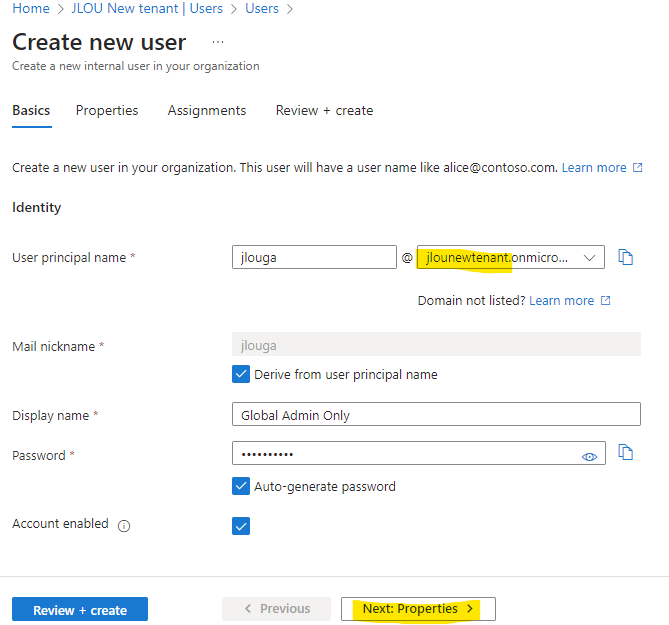This screenshot has height=625, width=669.
Task: Open the Assignments tab
Action: click(x=207, y=110)
